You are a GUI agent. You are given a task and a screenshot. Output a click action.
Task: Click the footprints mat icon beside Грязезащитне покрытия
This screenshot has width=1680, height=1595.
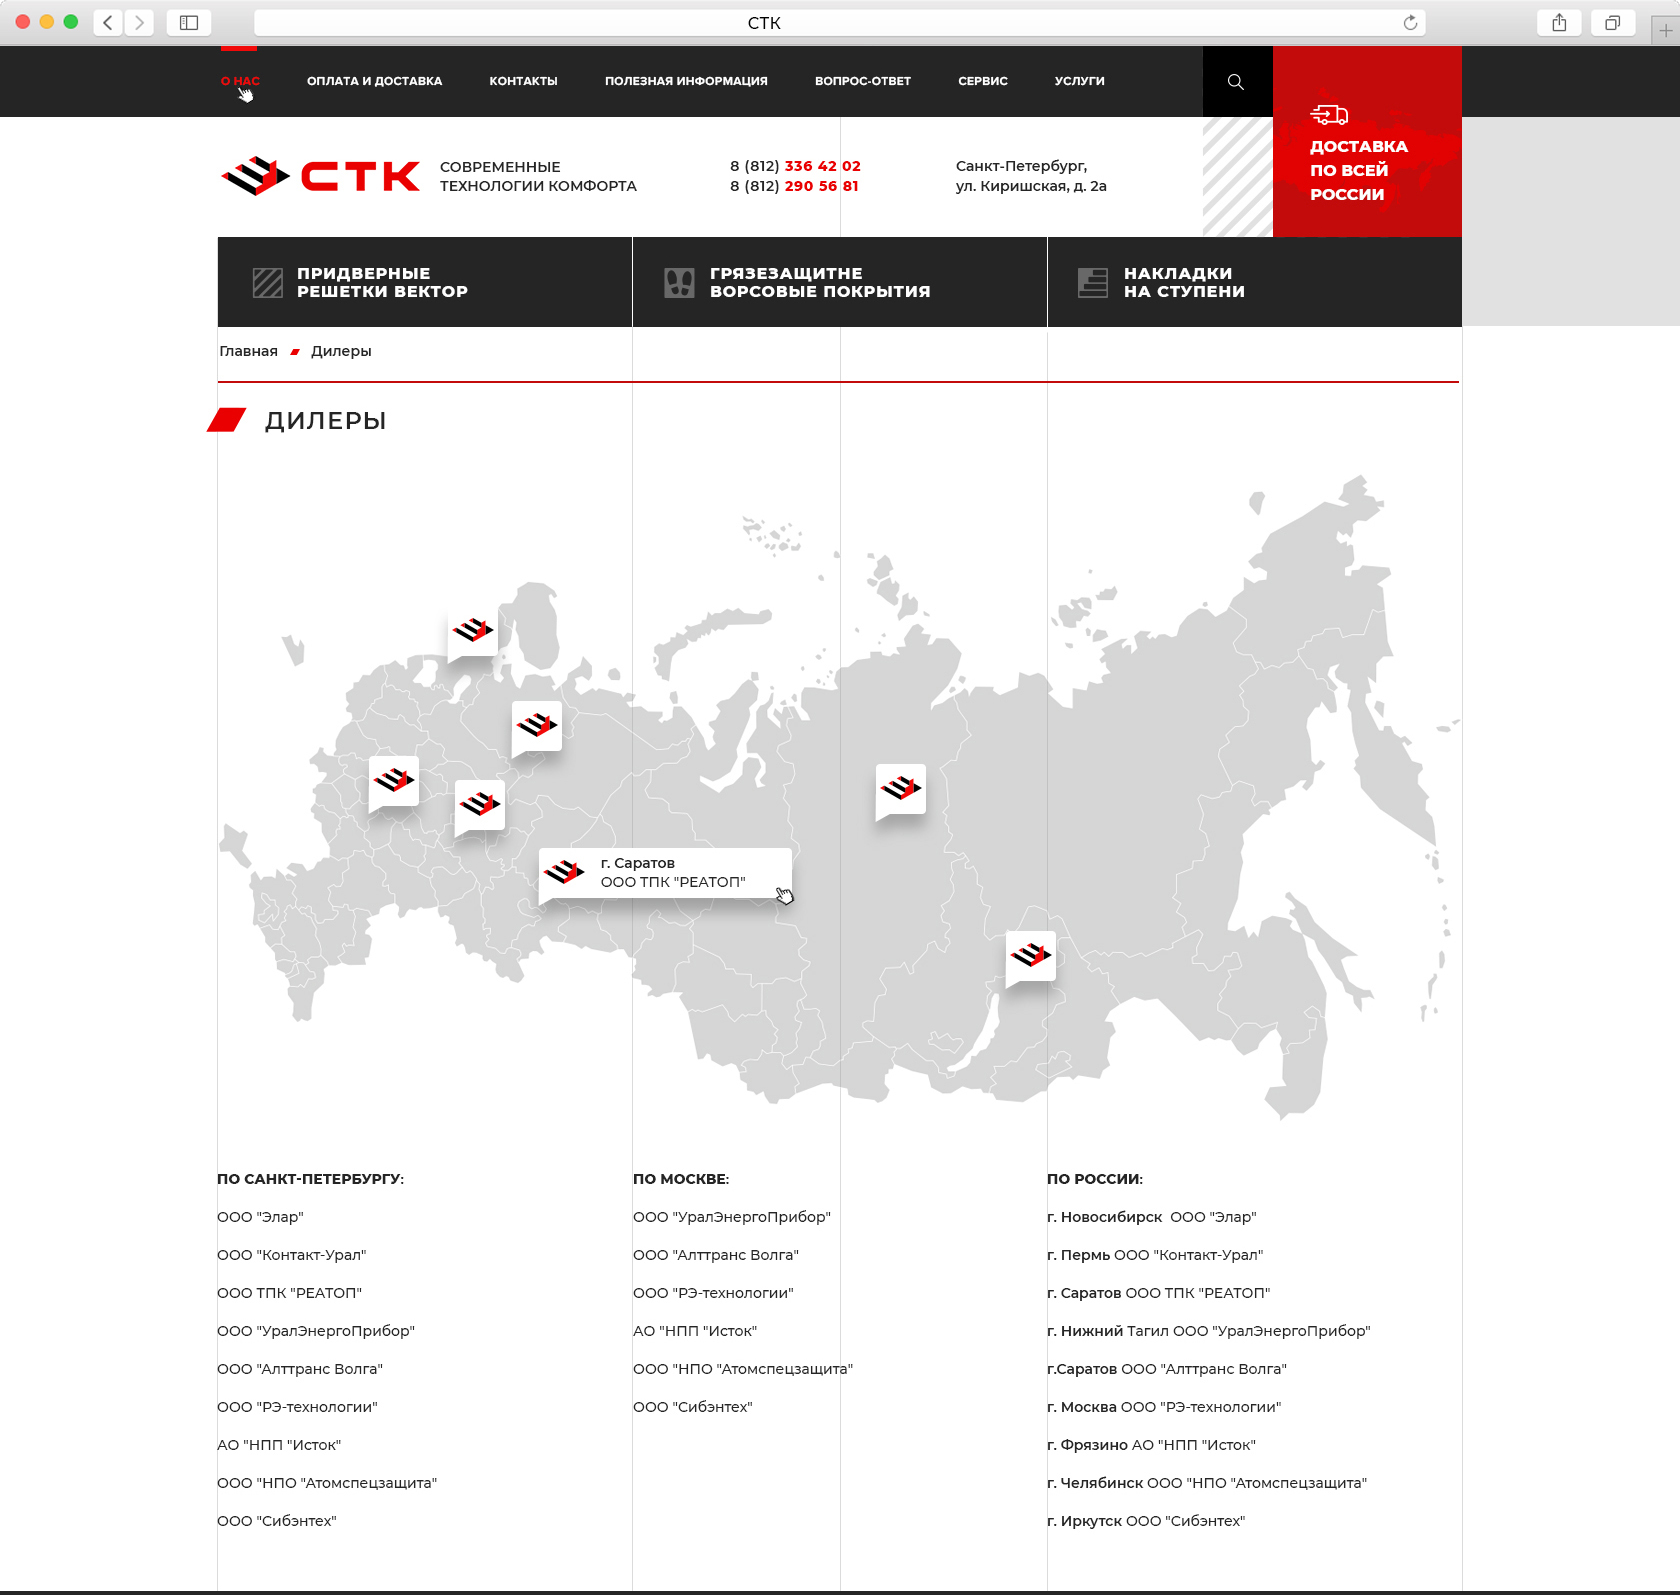(x=679, y=283)
